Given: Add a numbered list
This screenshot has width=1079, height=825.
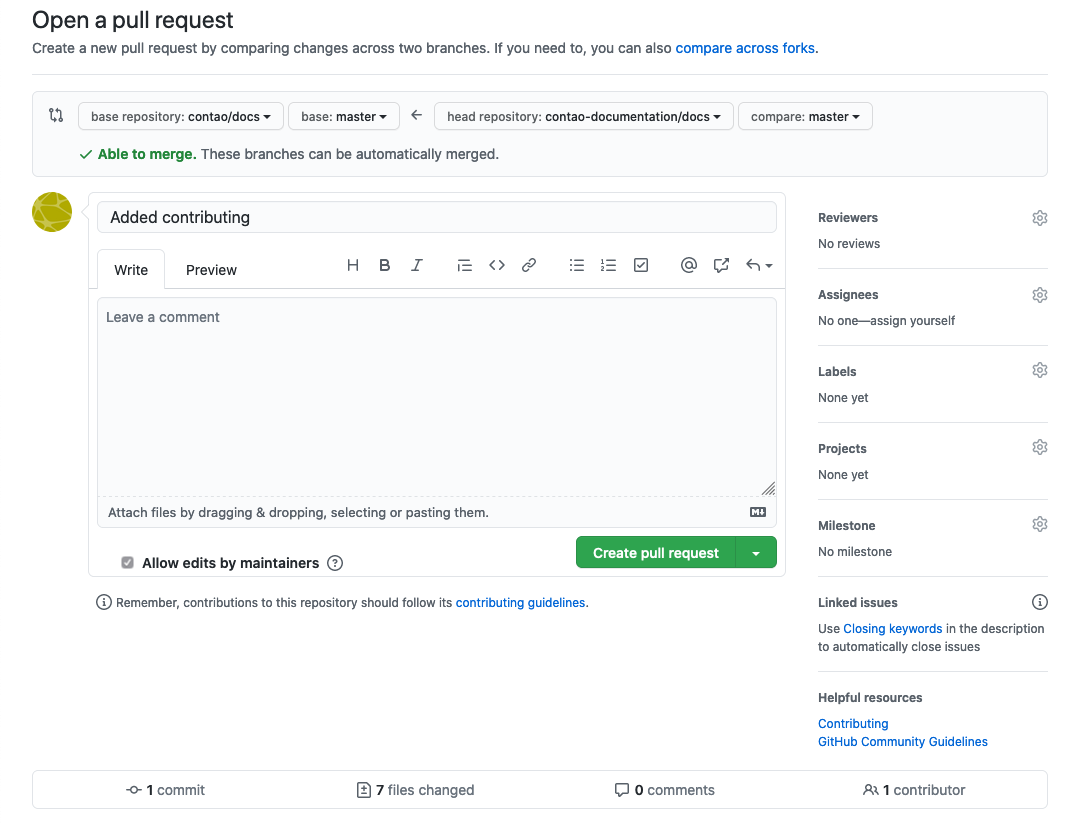Looking at the screenshot, I should click(x=608, y=265).
